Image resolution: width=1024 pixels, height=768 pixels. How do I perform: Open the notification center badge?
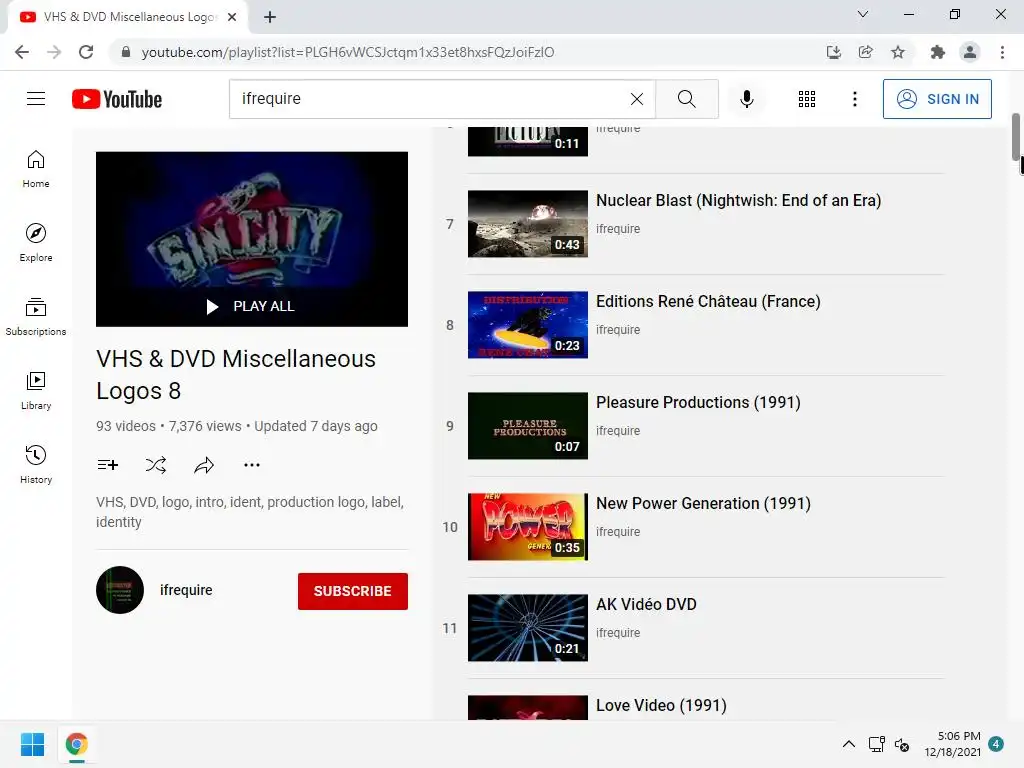[996, 744]
